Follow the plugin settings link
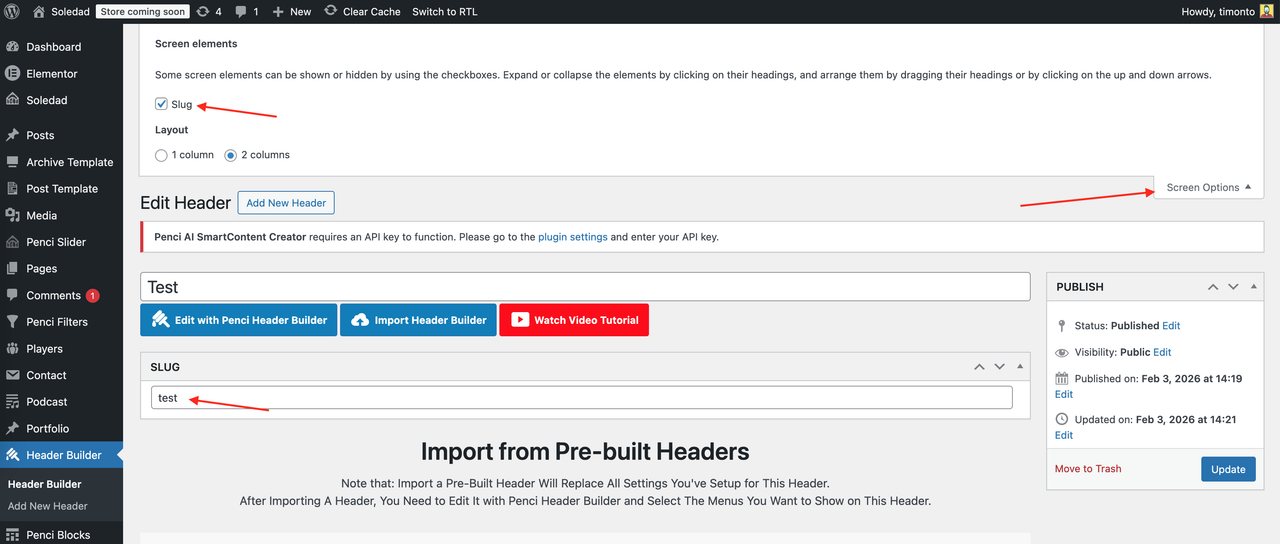Viewport: 1280px width, 544px height. (573, 237)
